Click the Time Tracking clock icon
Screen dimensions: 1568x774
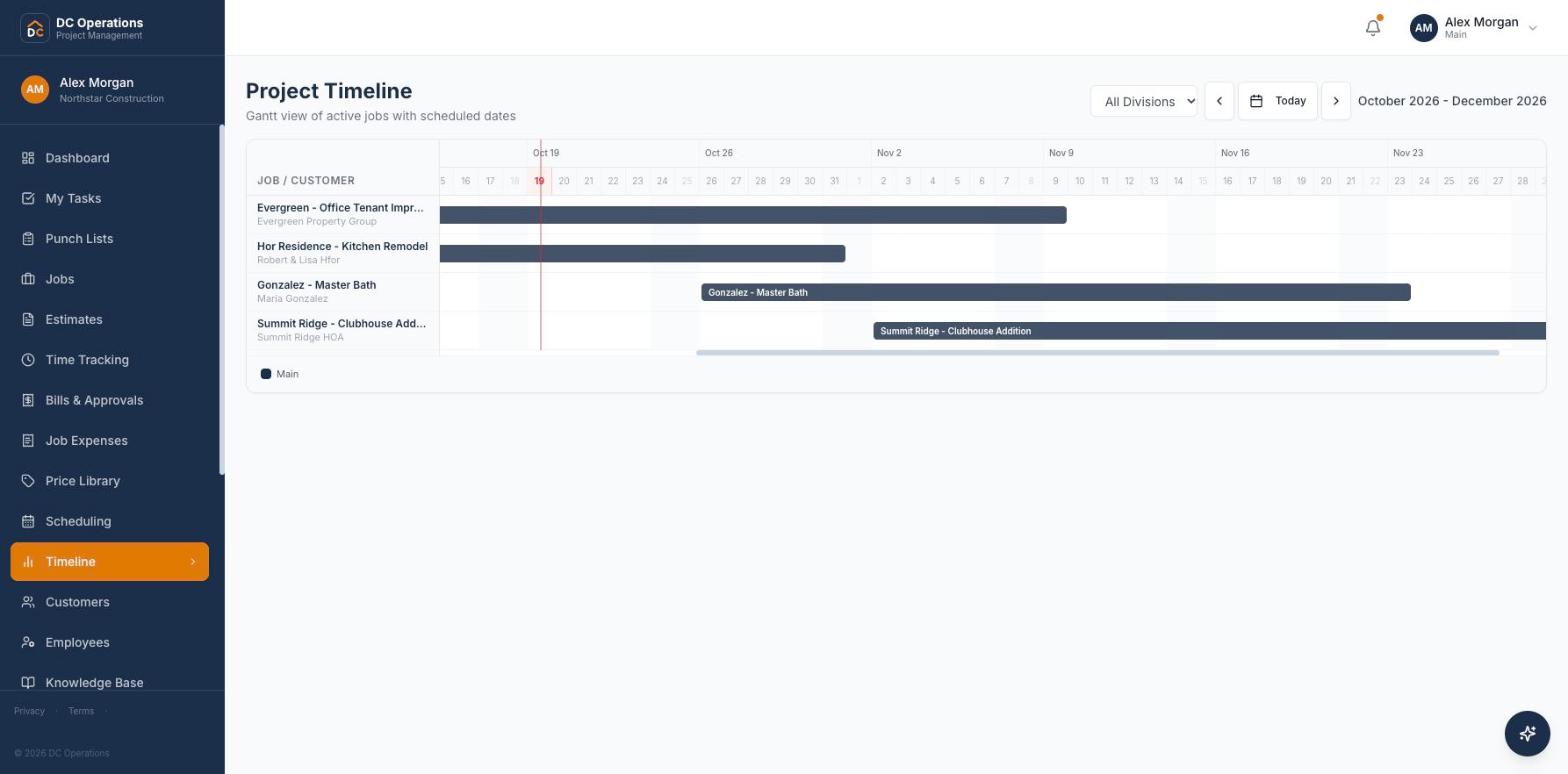click(x=28, y=360)
